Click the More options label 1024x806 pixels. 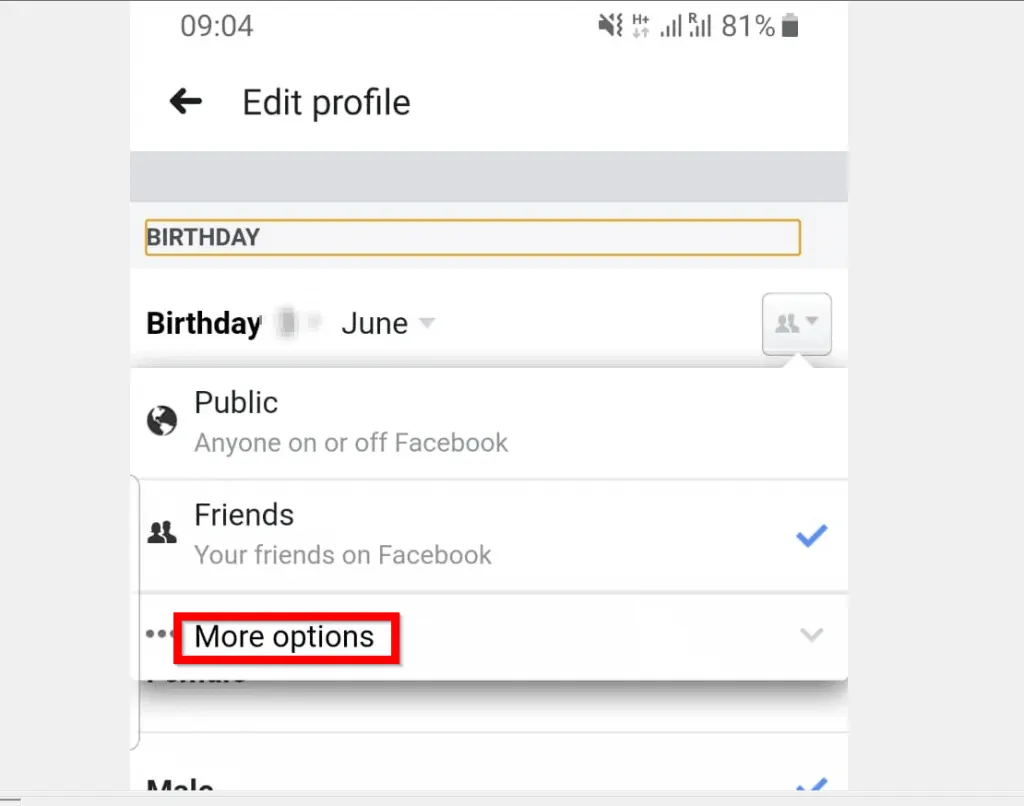click(x=285, y=637)
